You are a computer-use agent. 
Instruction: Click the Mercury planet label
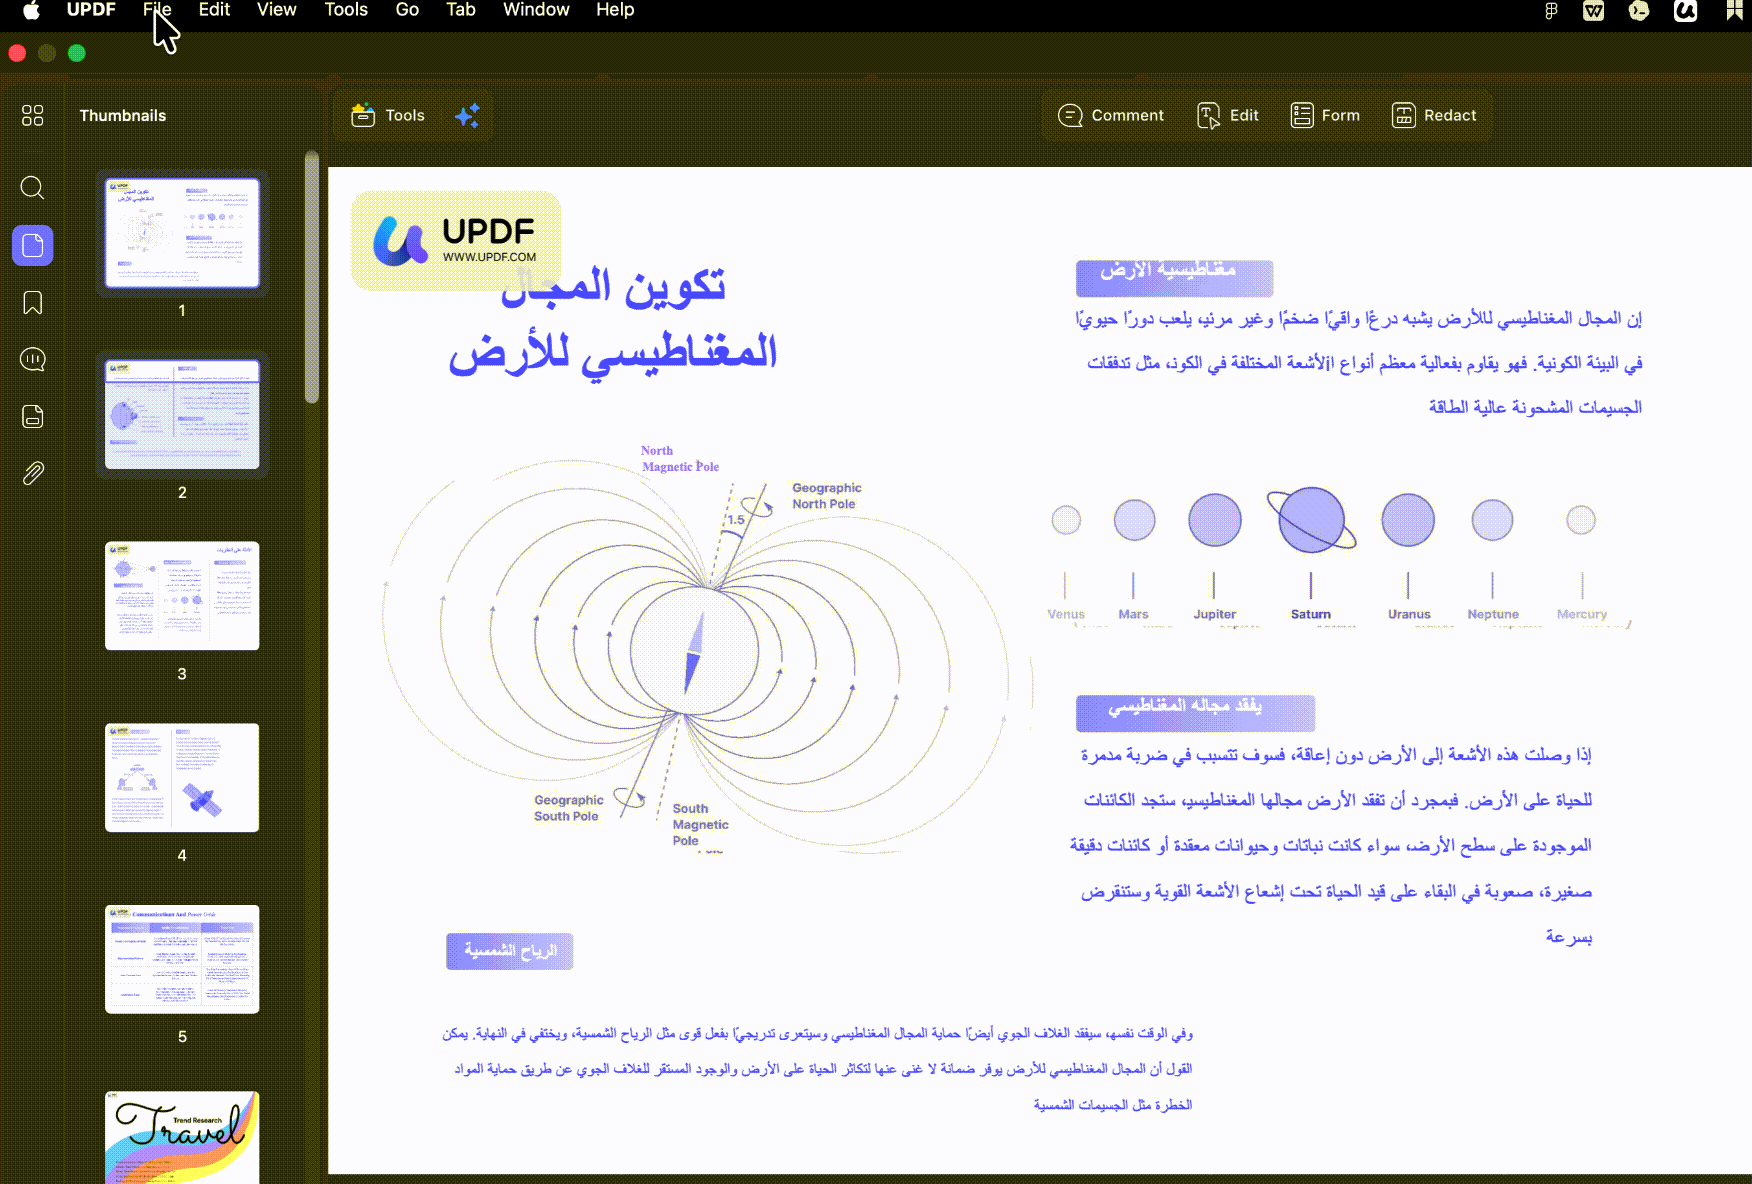[x=1581, y=614]
